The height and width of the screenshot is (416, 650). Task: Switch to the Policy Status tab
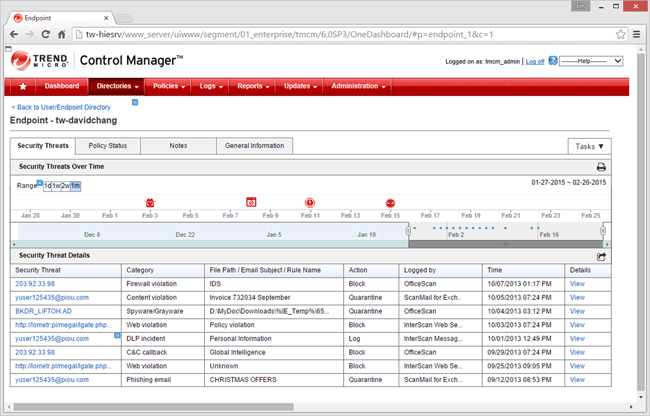coord(109,146)
